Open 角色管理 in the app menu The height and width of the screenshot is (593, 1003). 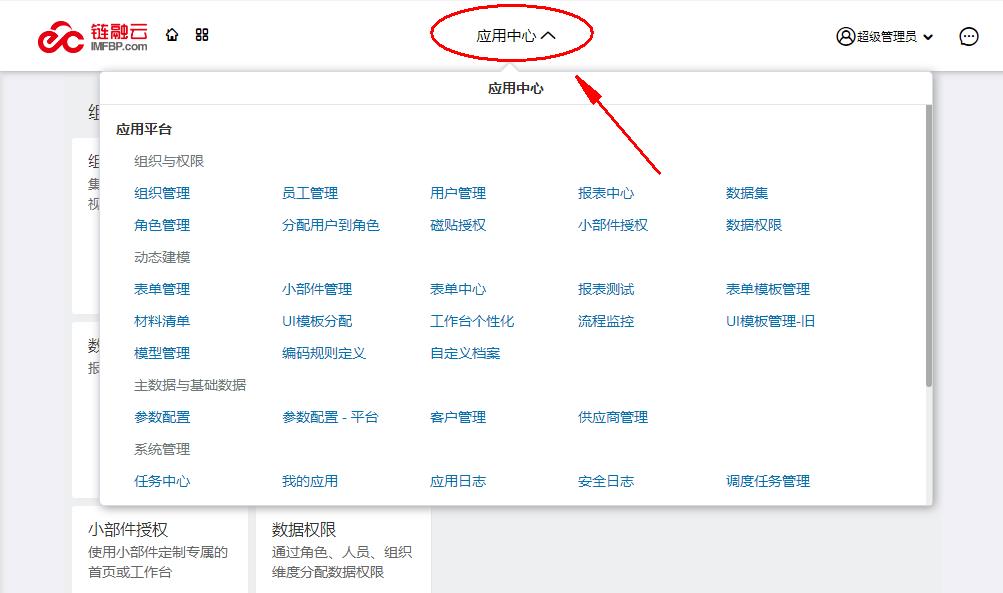[160, 225]
